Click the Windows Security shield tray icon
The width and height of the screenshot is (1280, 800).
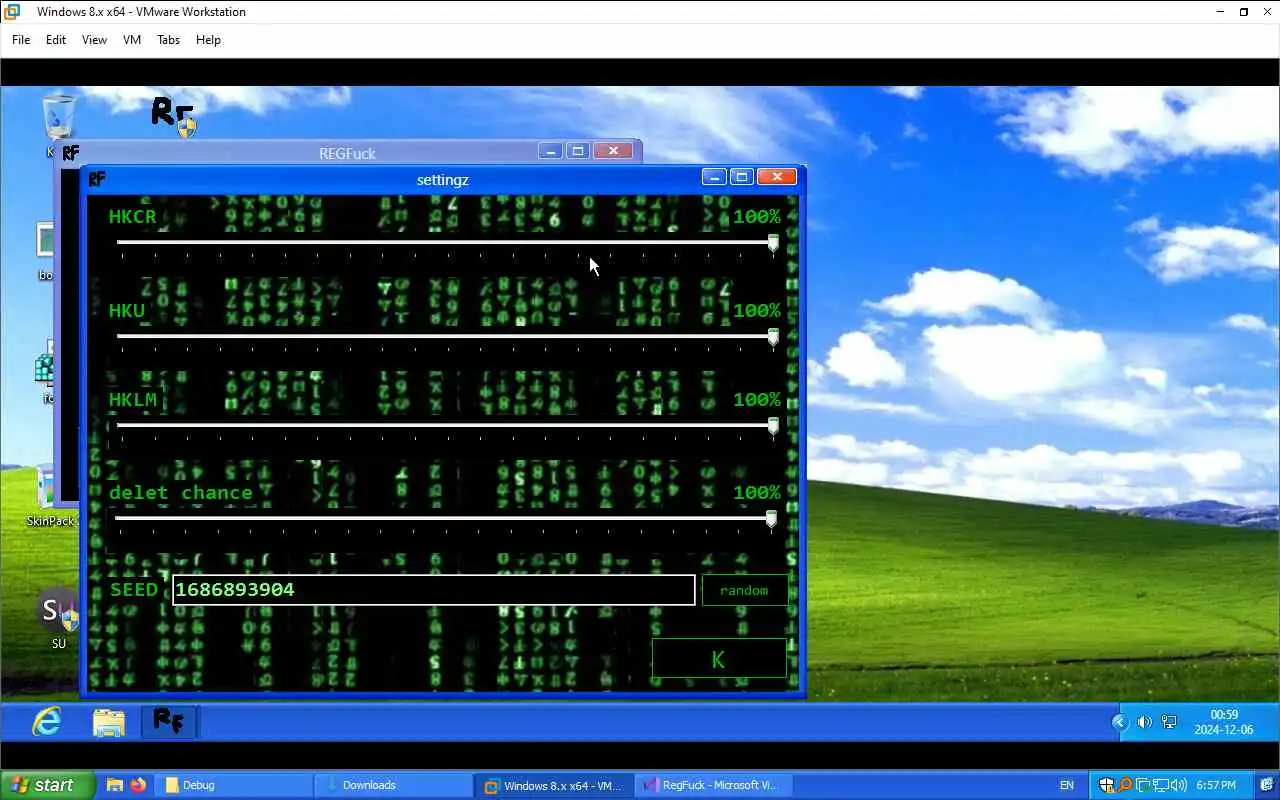[1107, 785]
